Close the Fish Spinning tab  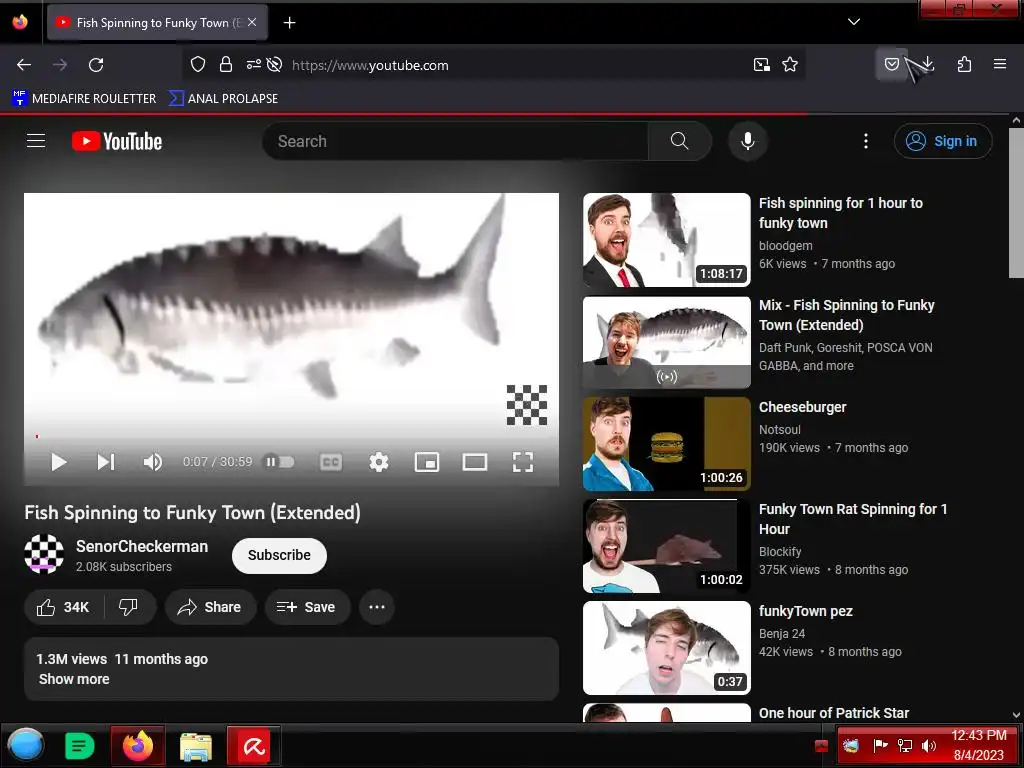point(252,22)
